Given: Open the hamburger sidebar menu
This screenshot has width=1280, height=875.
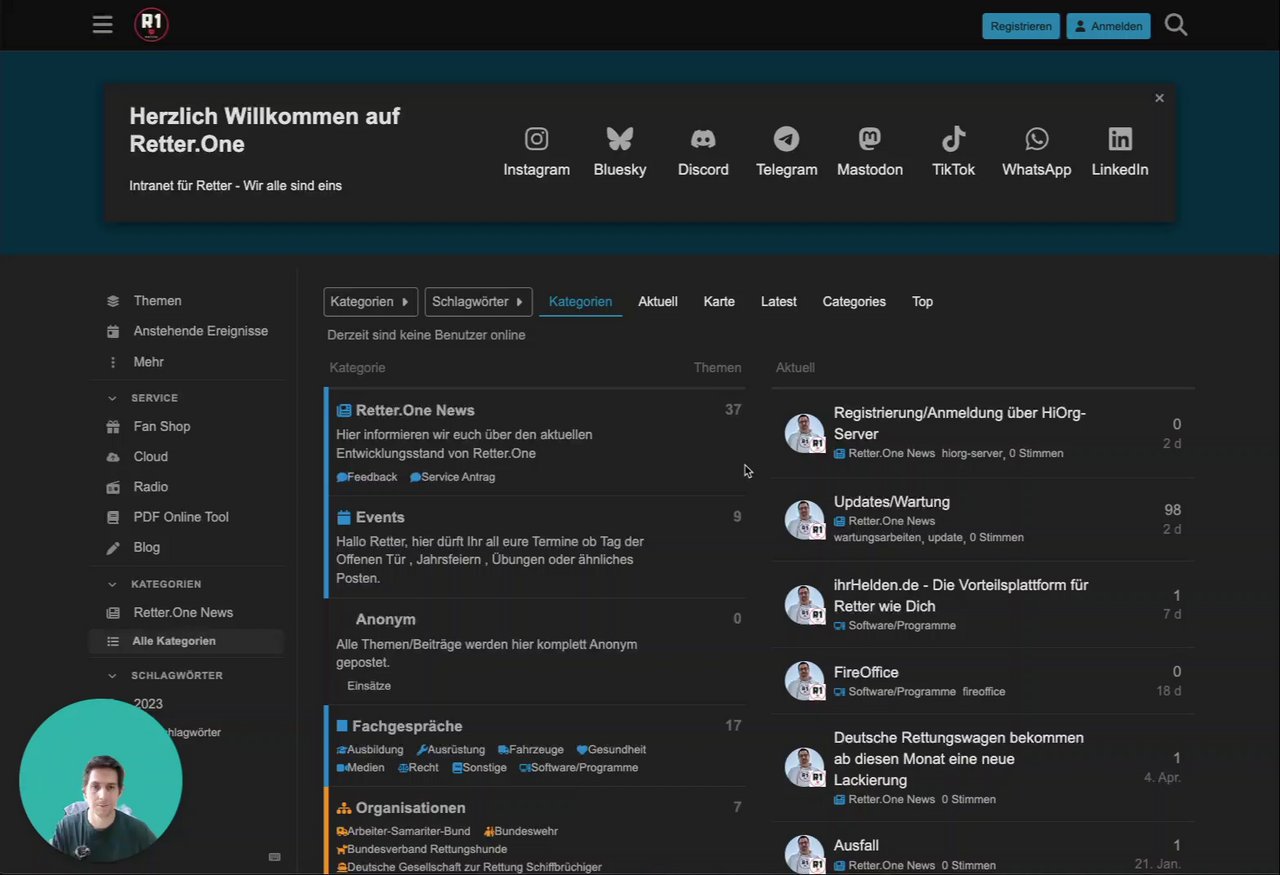Looking at the screenshot, I should 102,25.
